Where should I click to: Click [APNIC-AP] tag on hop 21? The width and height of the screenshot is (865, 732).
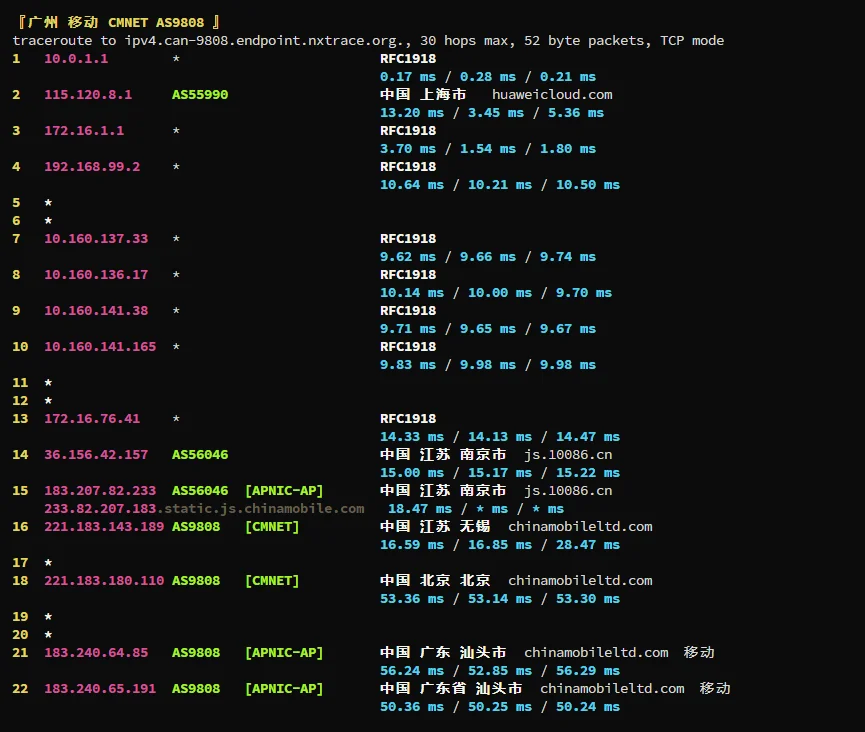coord(284,653)
